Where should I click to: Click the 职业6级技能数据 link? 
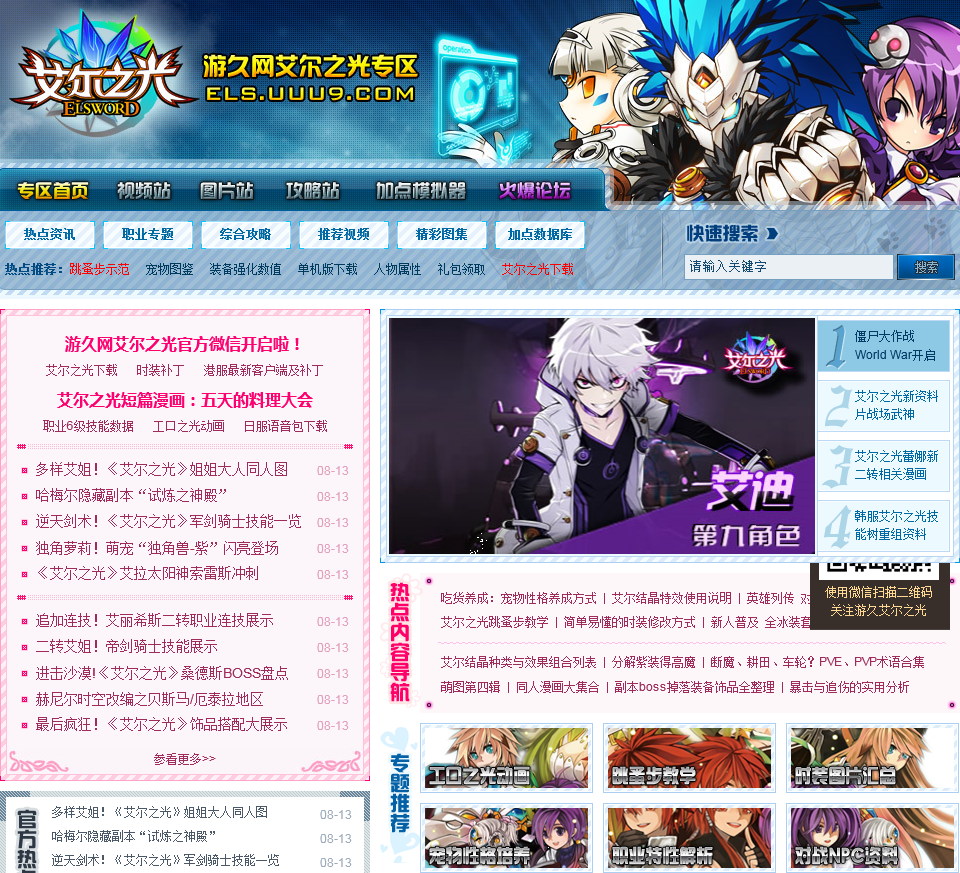coord(88,426)
